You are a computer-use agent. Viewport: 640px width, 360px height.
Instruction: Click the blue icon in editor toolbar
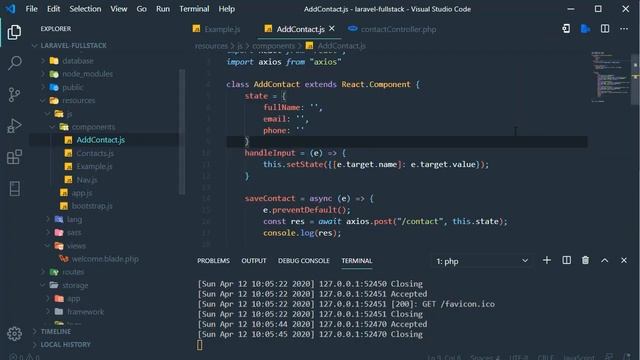coord(585,29)
